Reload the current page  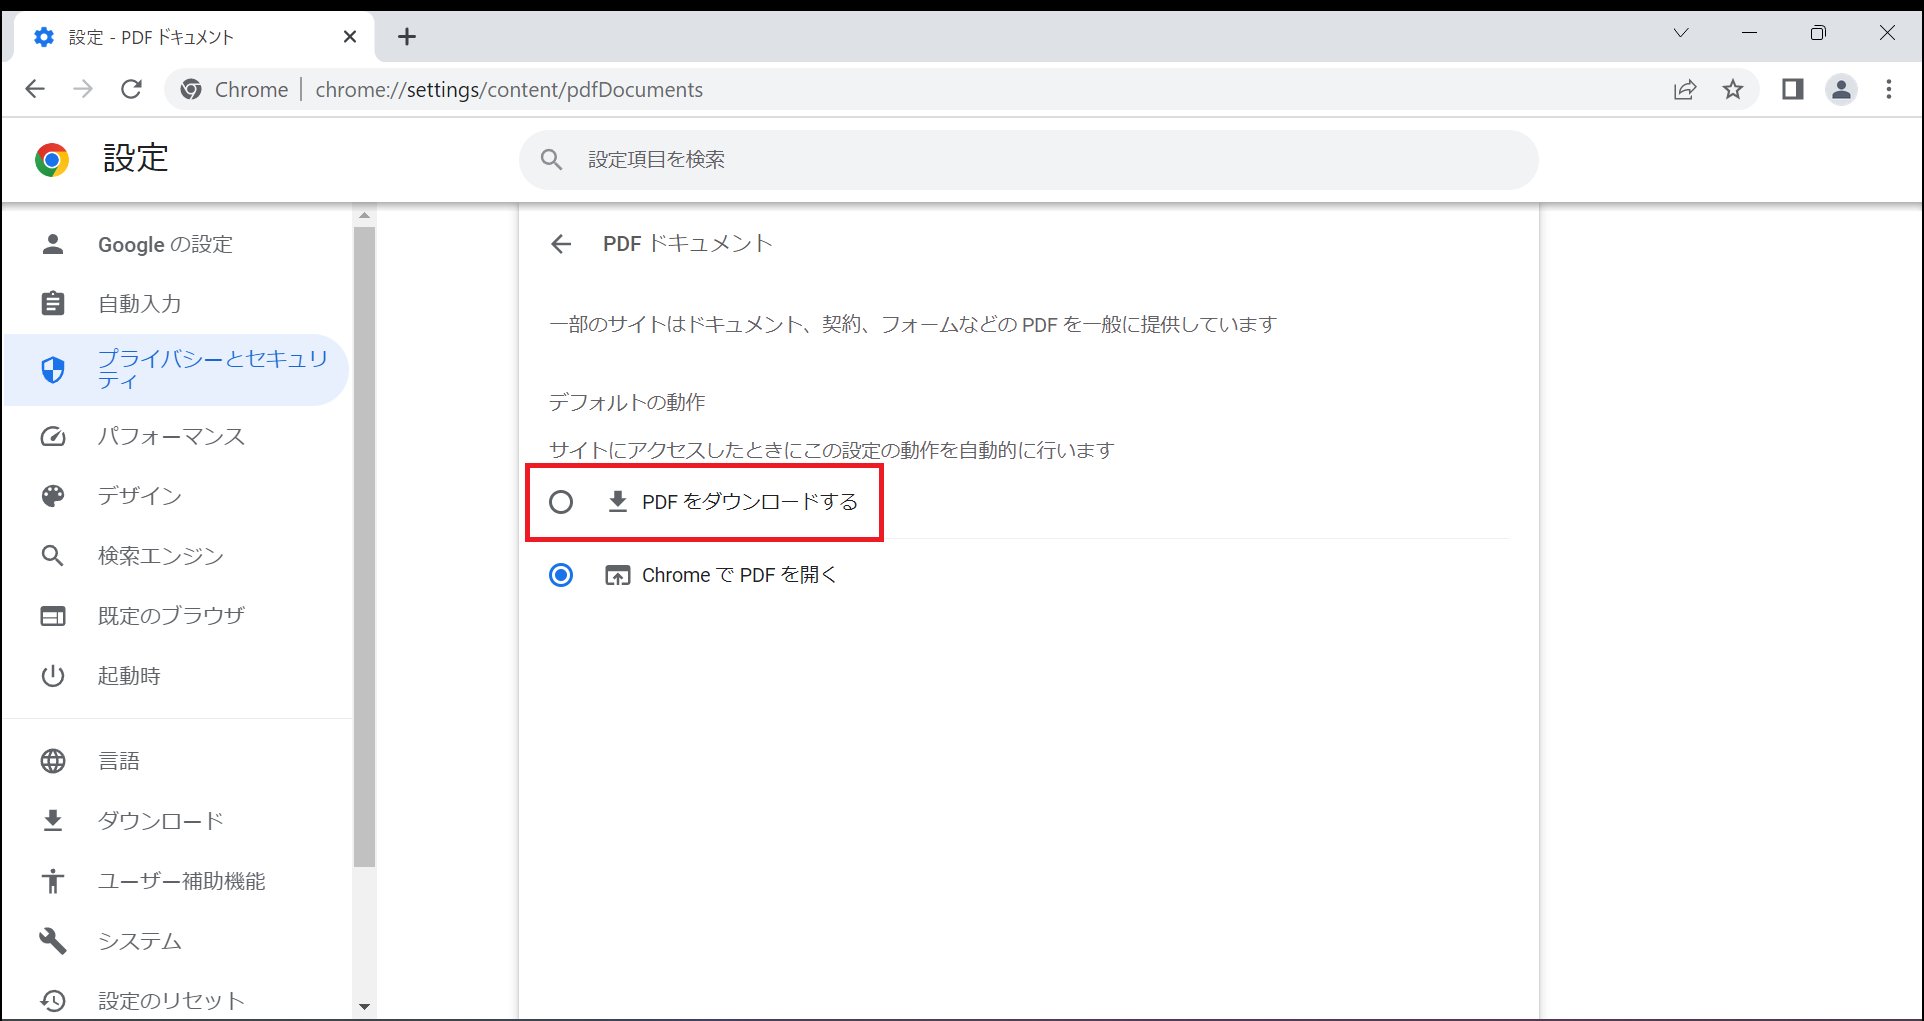pyautogui.click(x=131, y=89)
